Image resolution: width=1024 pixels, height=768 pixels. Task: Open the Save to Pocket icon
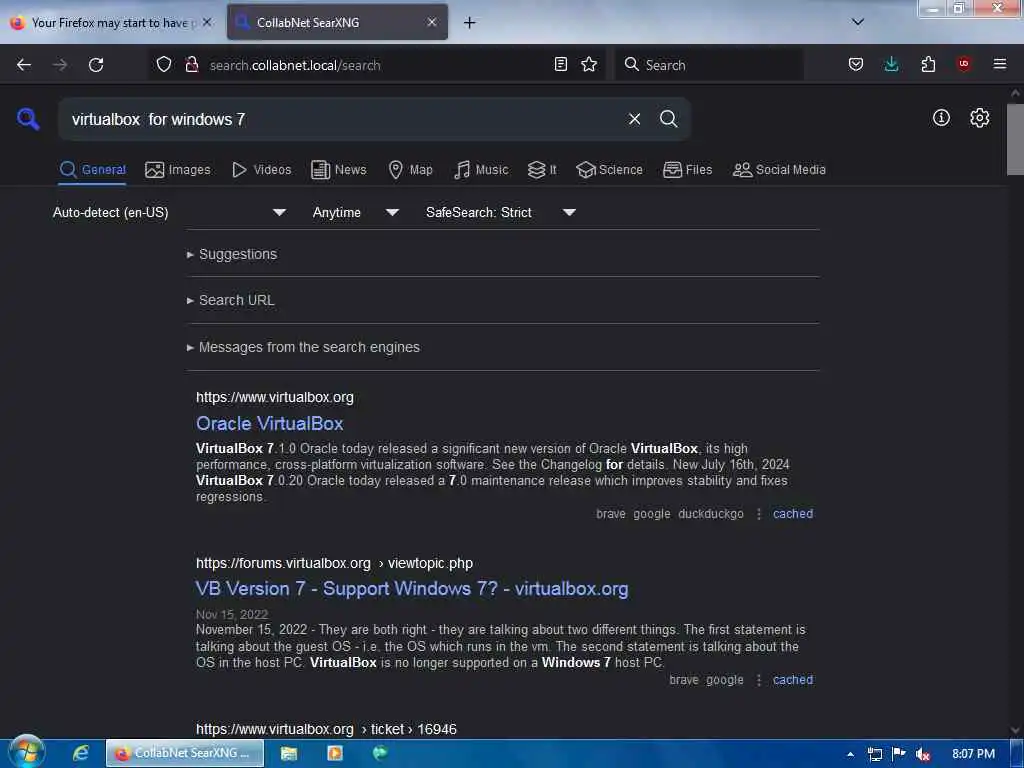pos(856,64)
